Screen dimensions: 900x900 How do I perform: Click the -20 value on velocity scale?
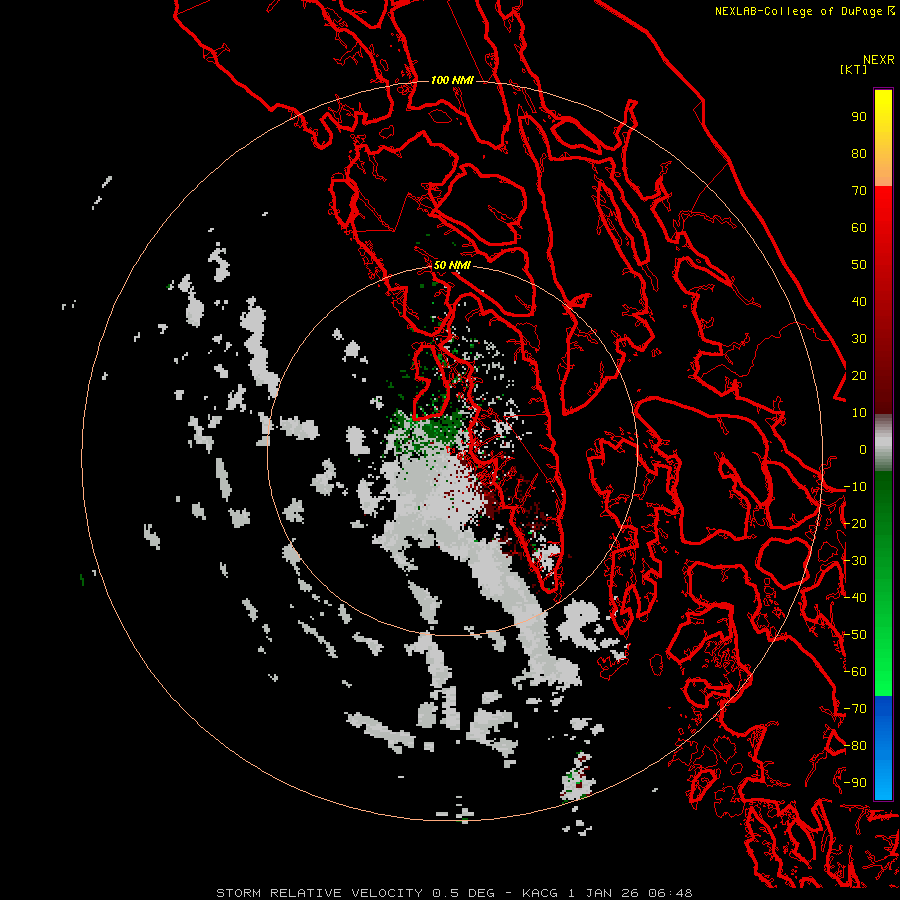tap(855, 523)
